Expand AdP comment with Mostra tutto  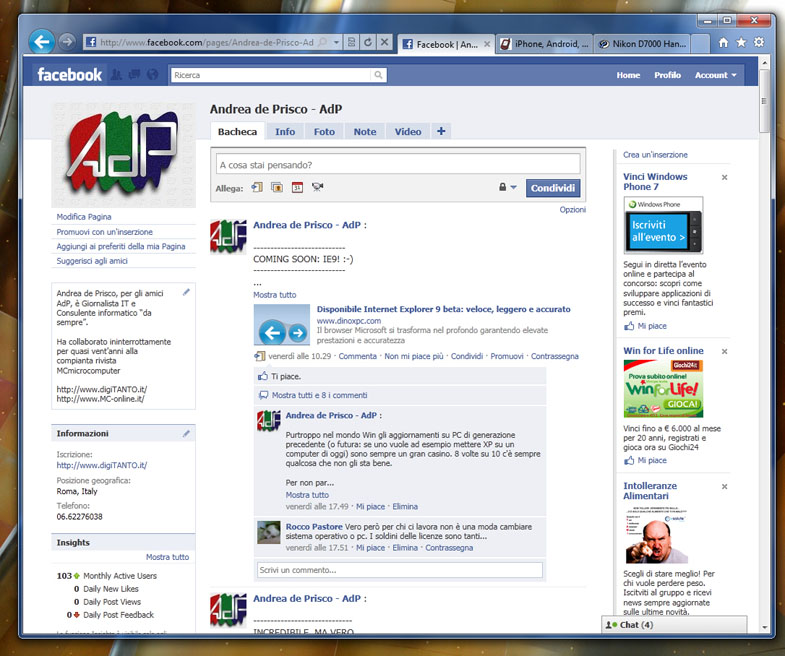click(307, 495)
